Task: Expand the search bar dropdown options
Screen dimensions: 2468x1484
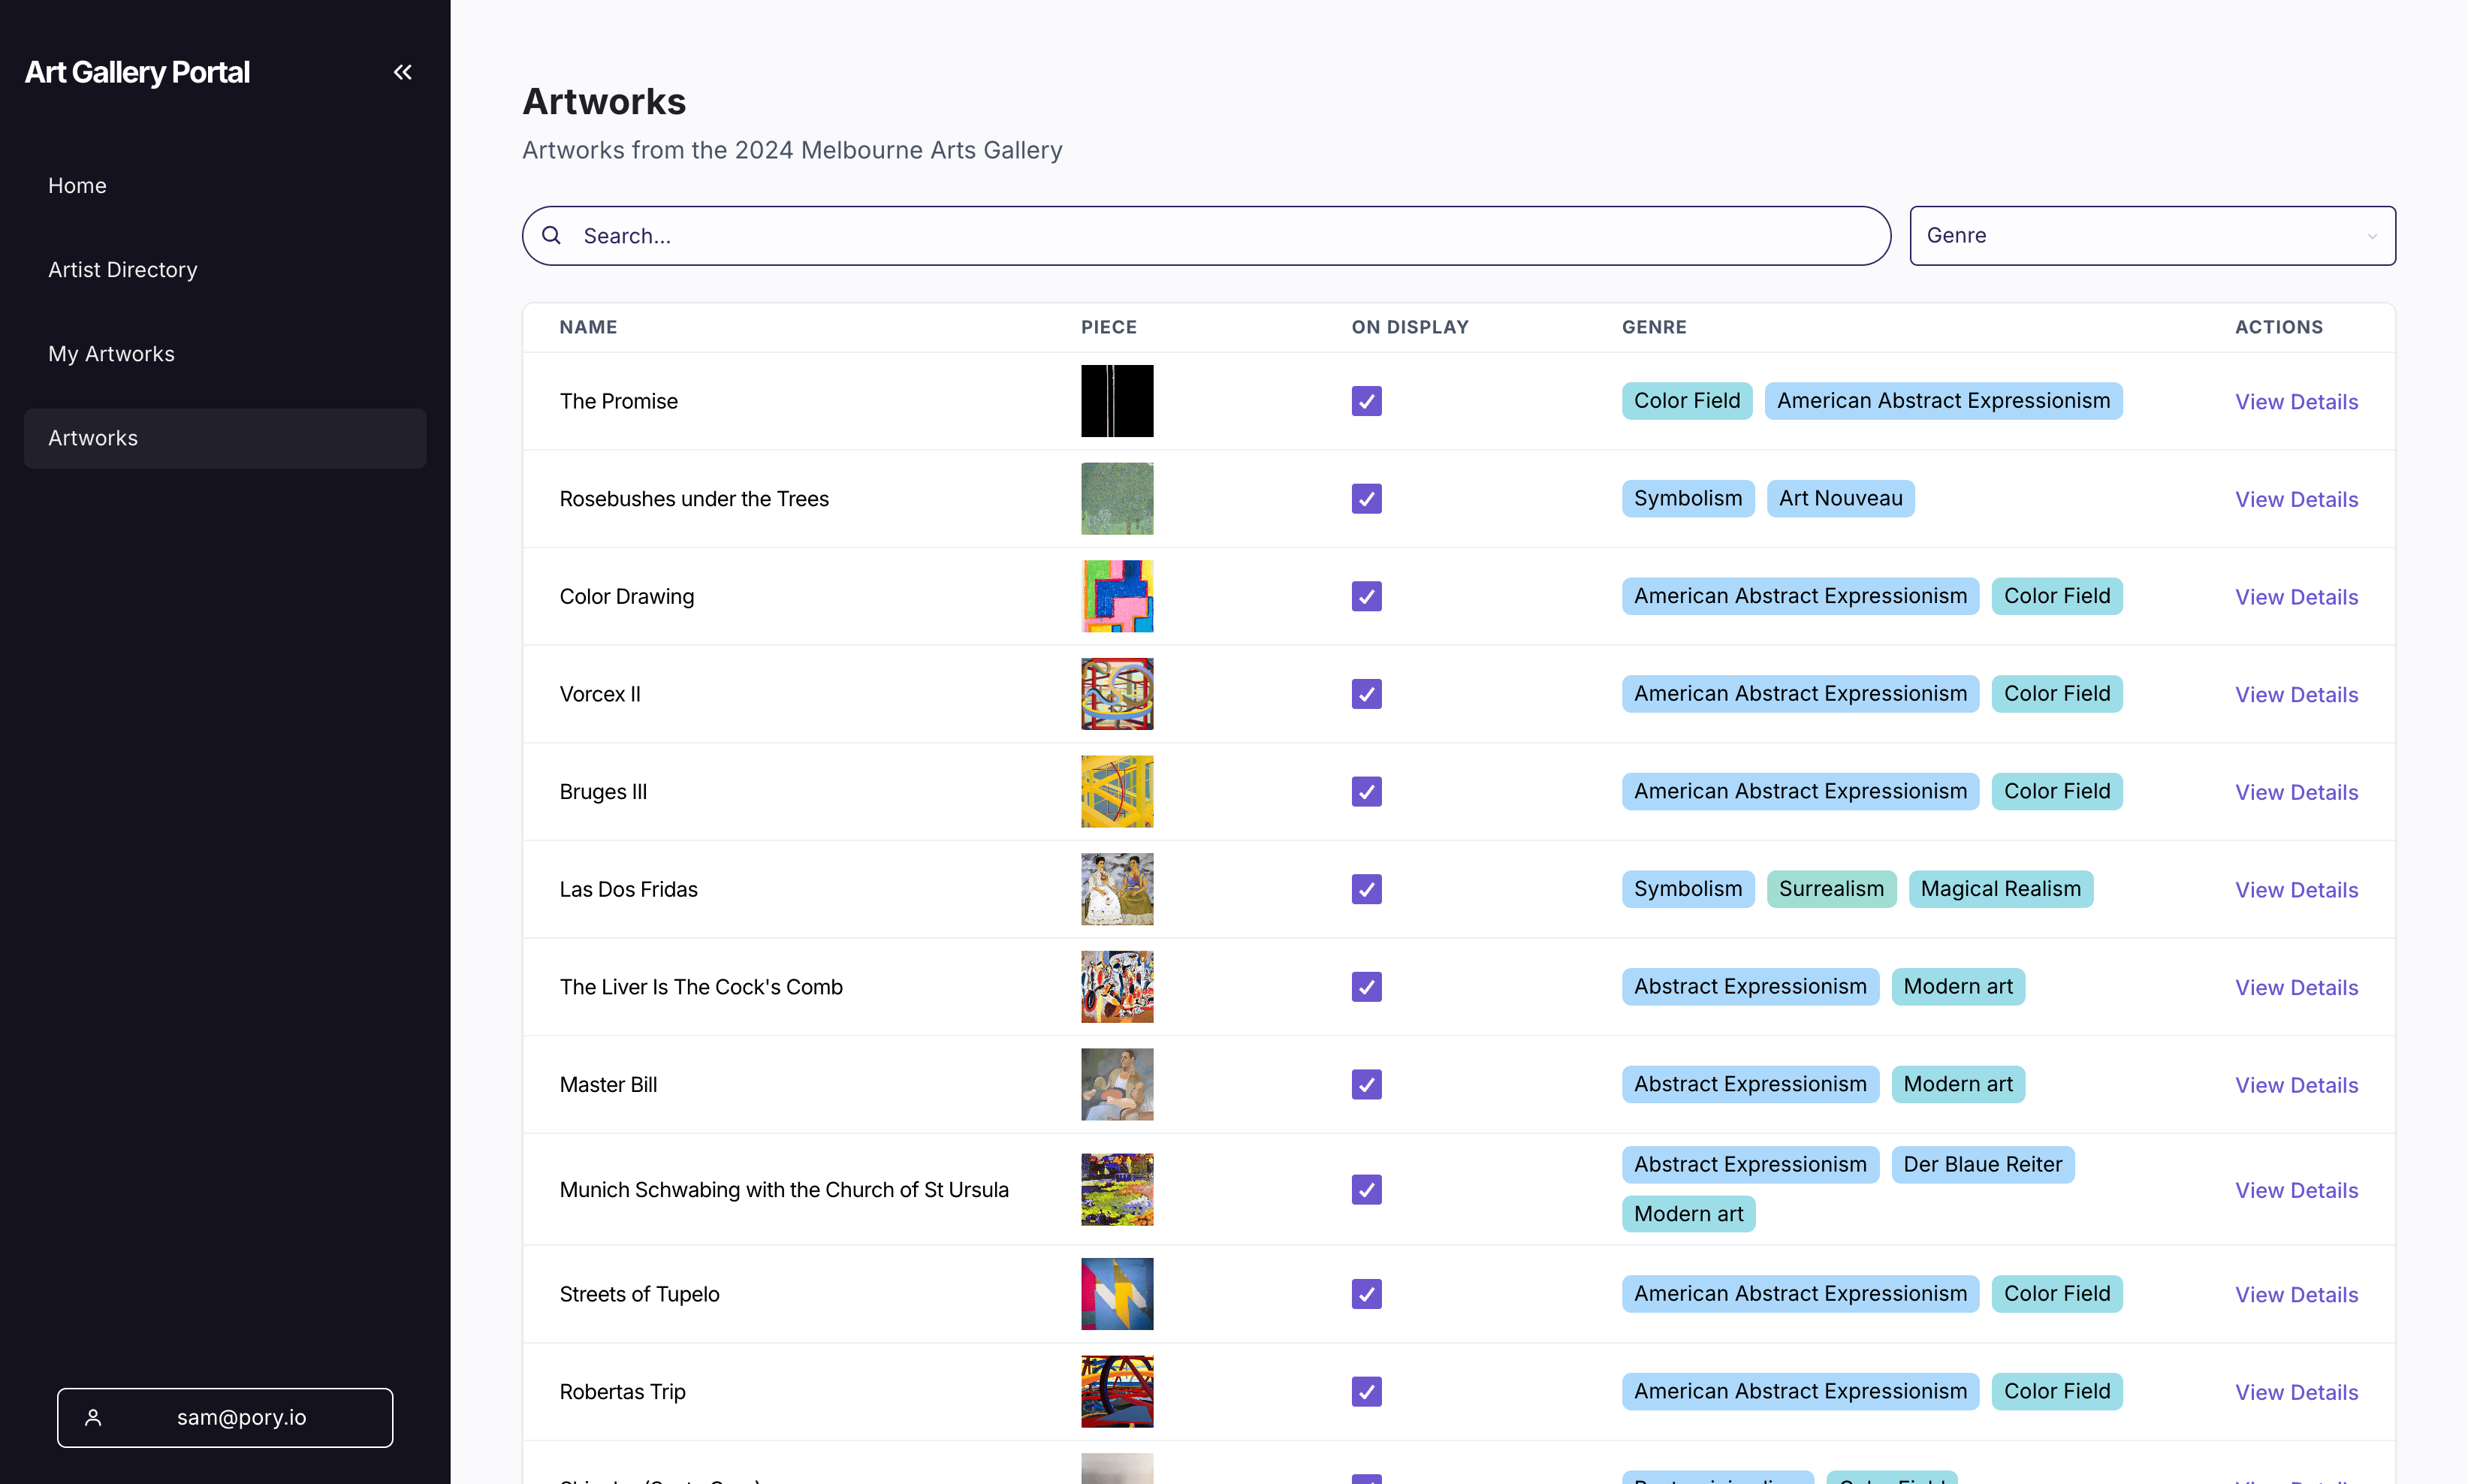Action: click(x=2376, y=234)
